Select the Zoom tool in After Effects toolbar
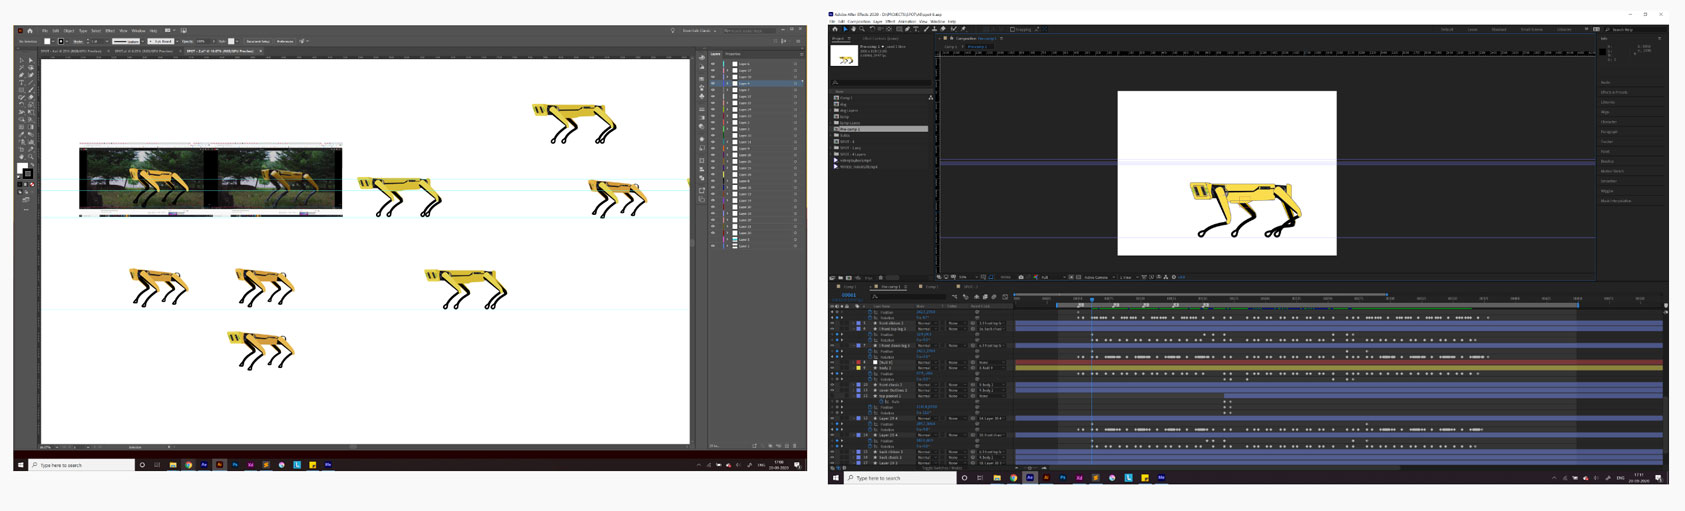This screenshot has height=511, width=1685. coord(862,30)
